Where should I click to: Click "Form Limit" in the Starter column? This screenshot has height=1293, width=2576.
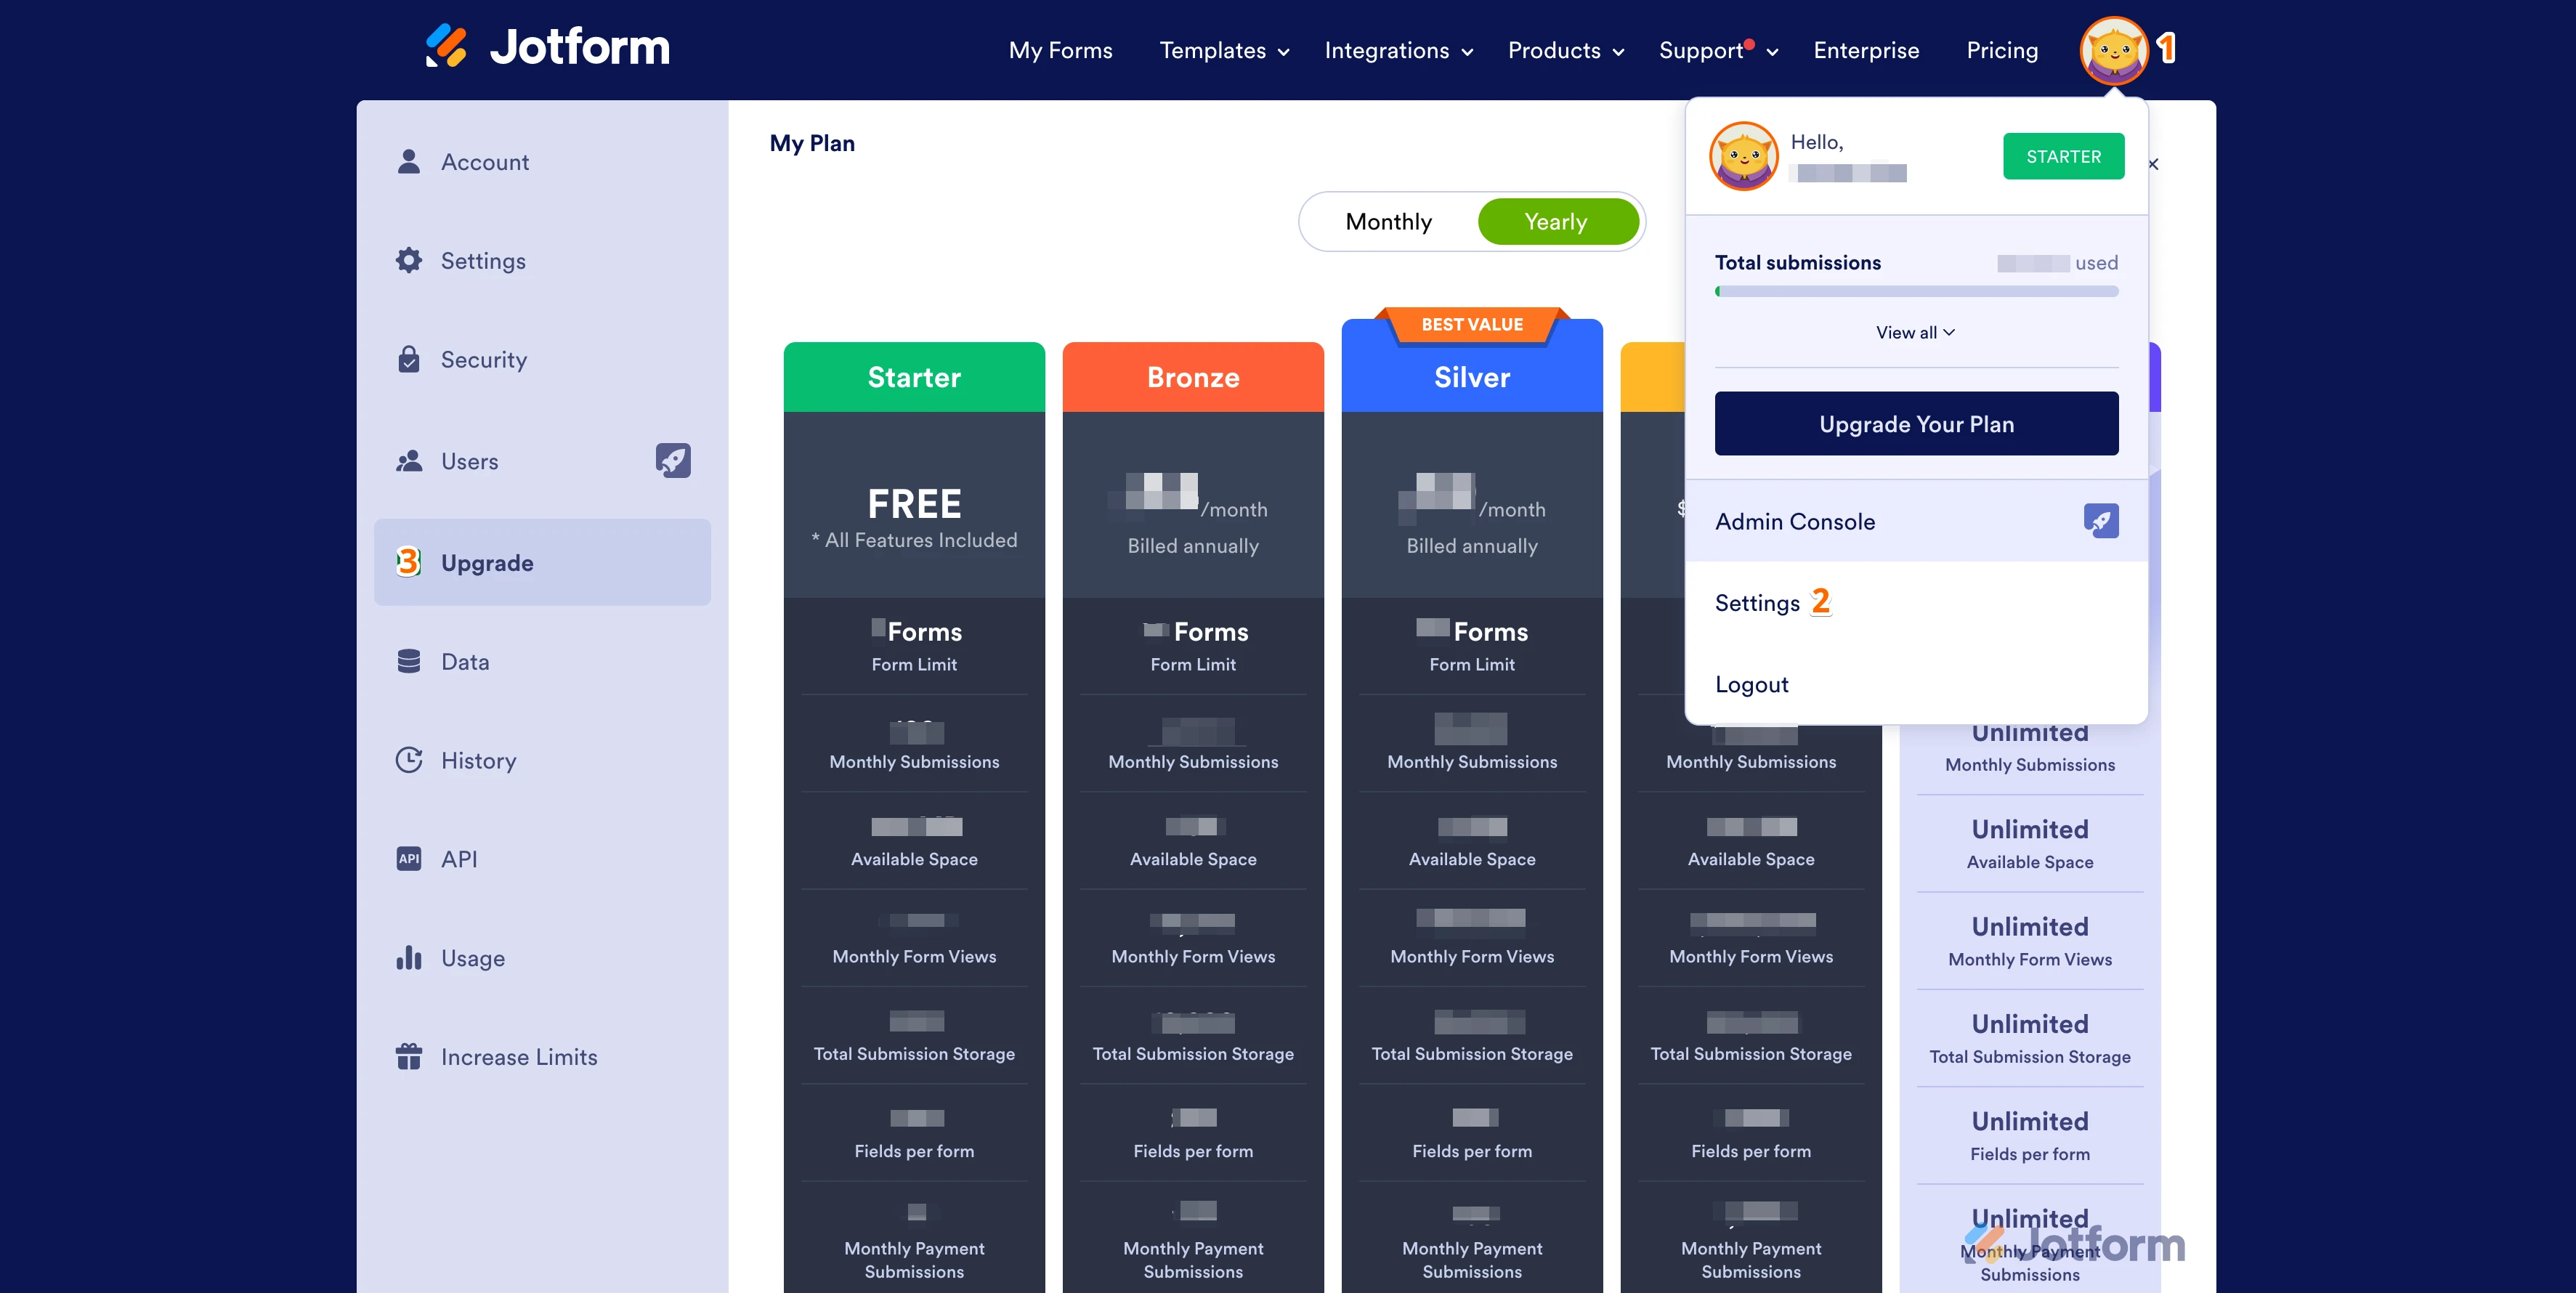(x=914, y=664)
